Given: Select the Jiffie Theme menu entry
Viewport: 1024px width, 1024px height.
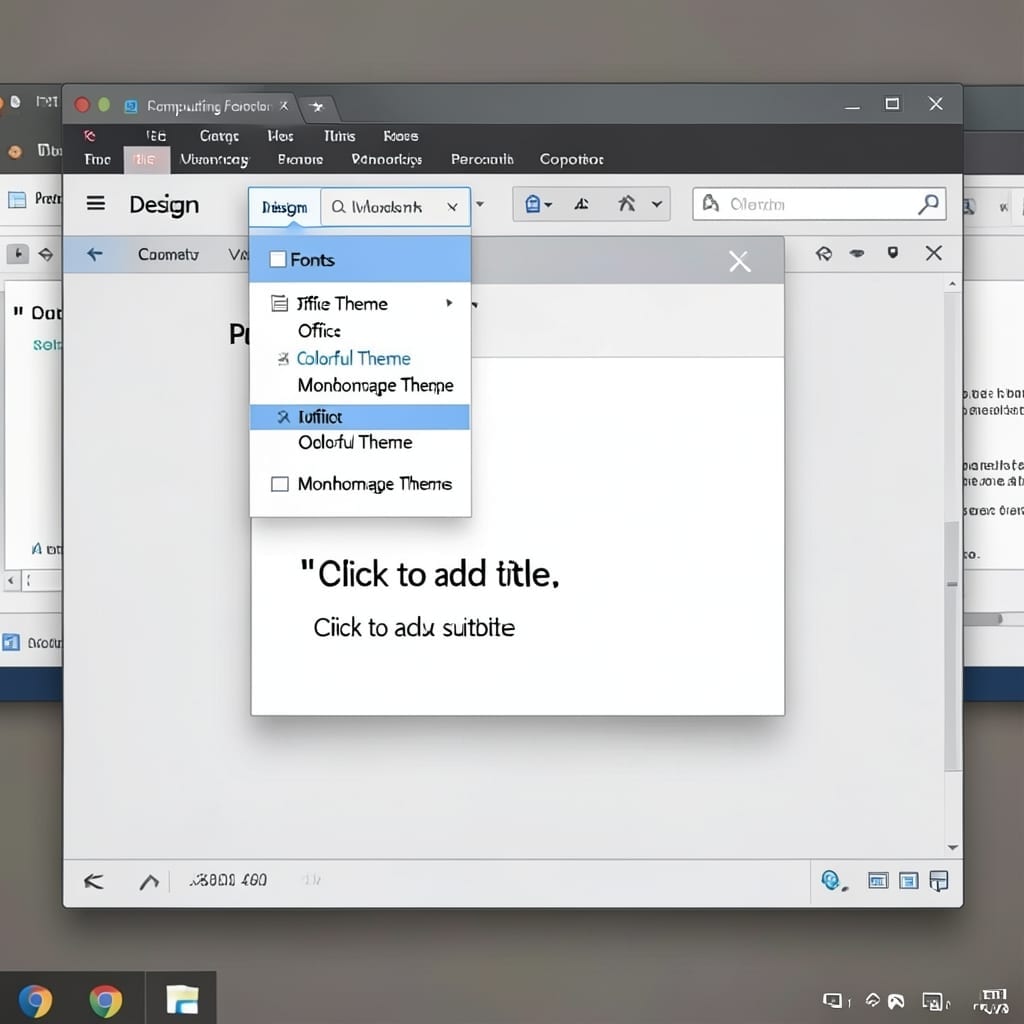Looking at the screenshot, I should click(x=359, y=304).
